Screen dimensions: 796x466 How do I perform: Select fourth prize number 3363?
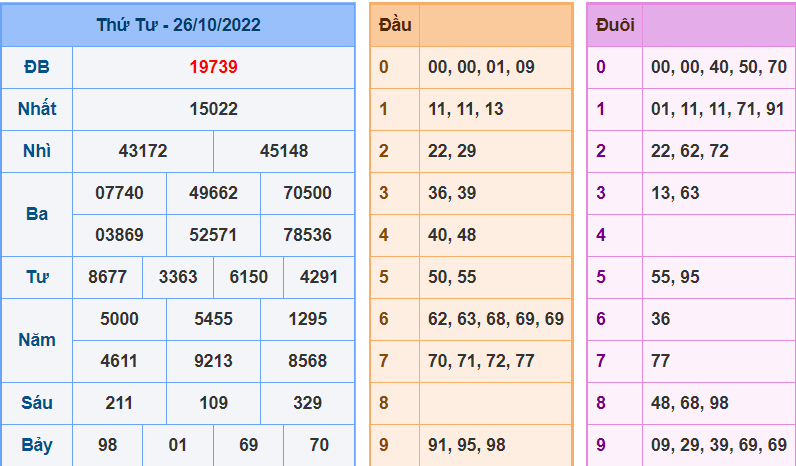pos(178,277)
